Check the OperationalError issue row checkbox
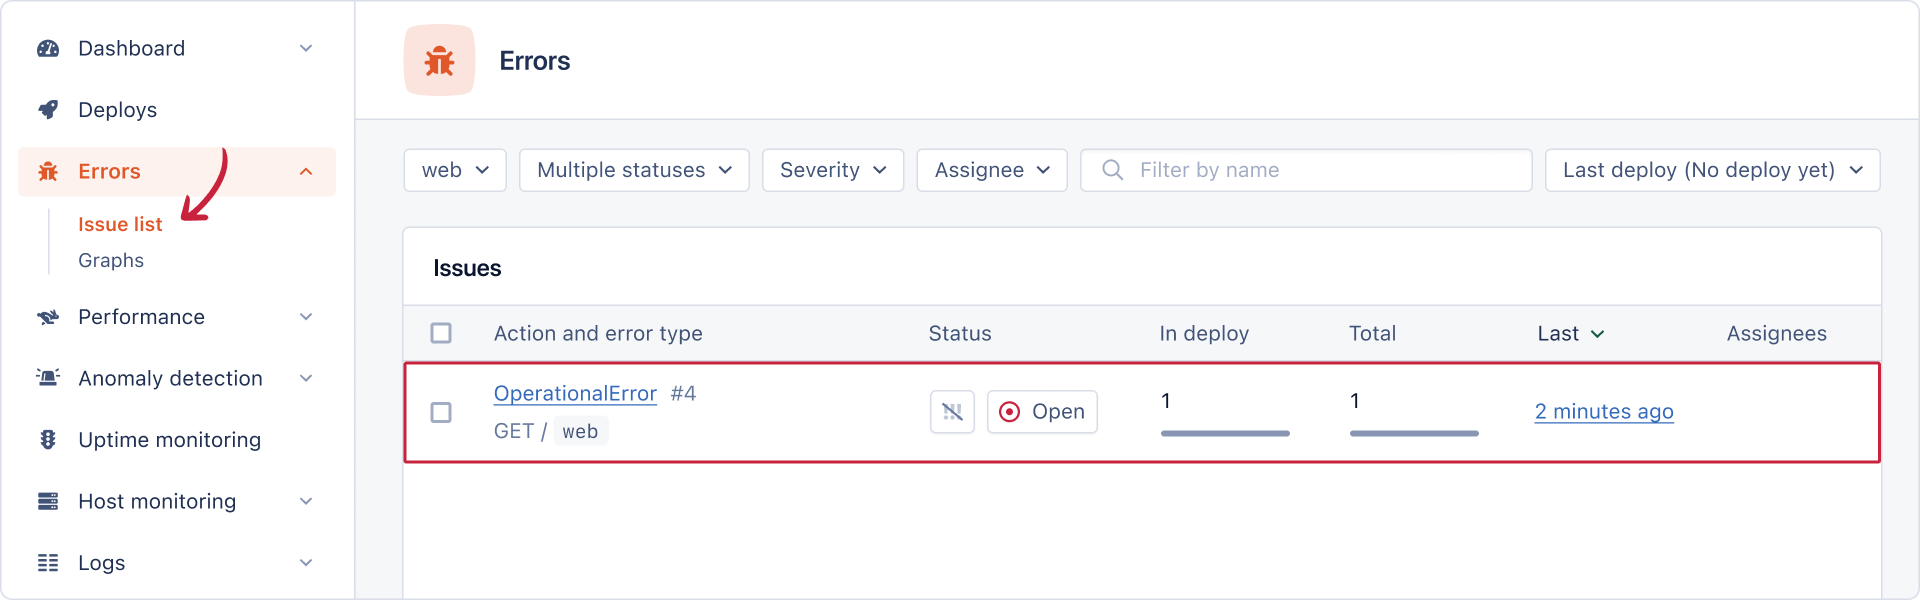Image resolution: width=1920 pixels, height=600 pixels. [x=441, y=412]
